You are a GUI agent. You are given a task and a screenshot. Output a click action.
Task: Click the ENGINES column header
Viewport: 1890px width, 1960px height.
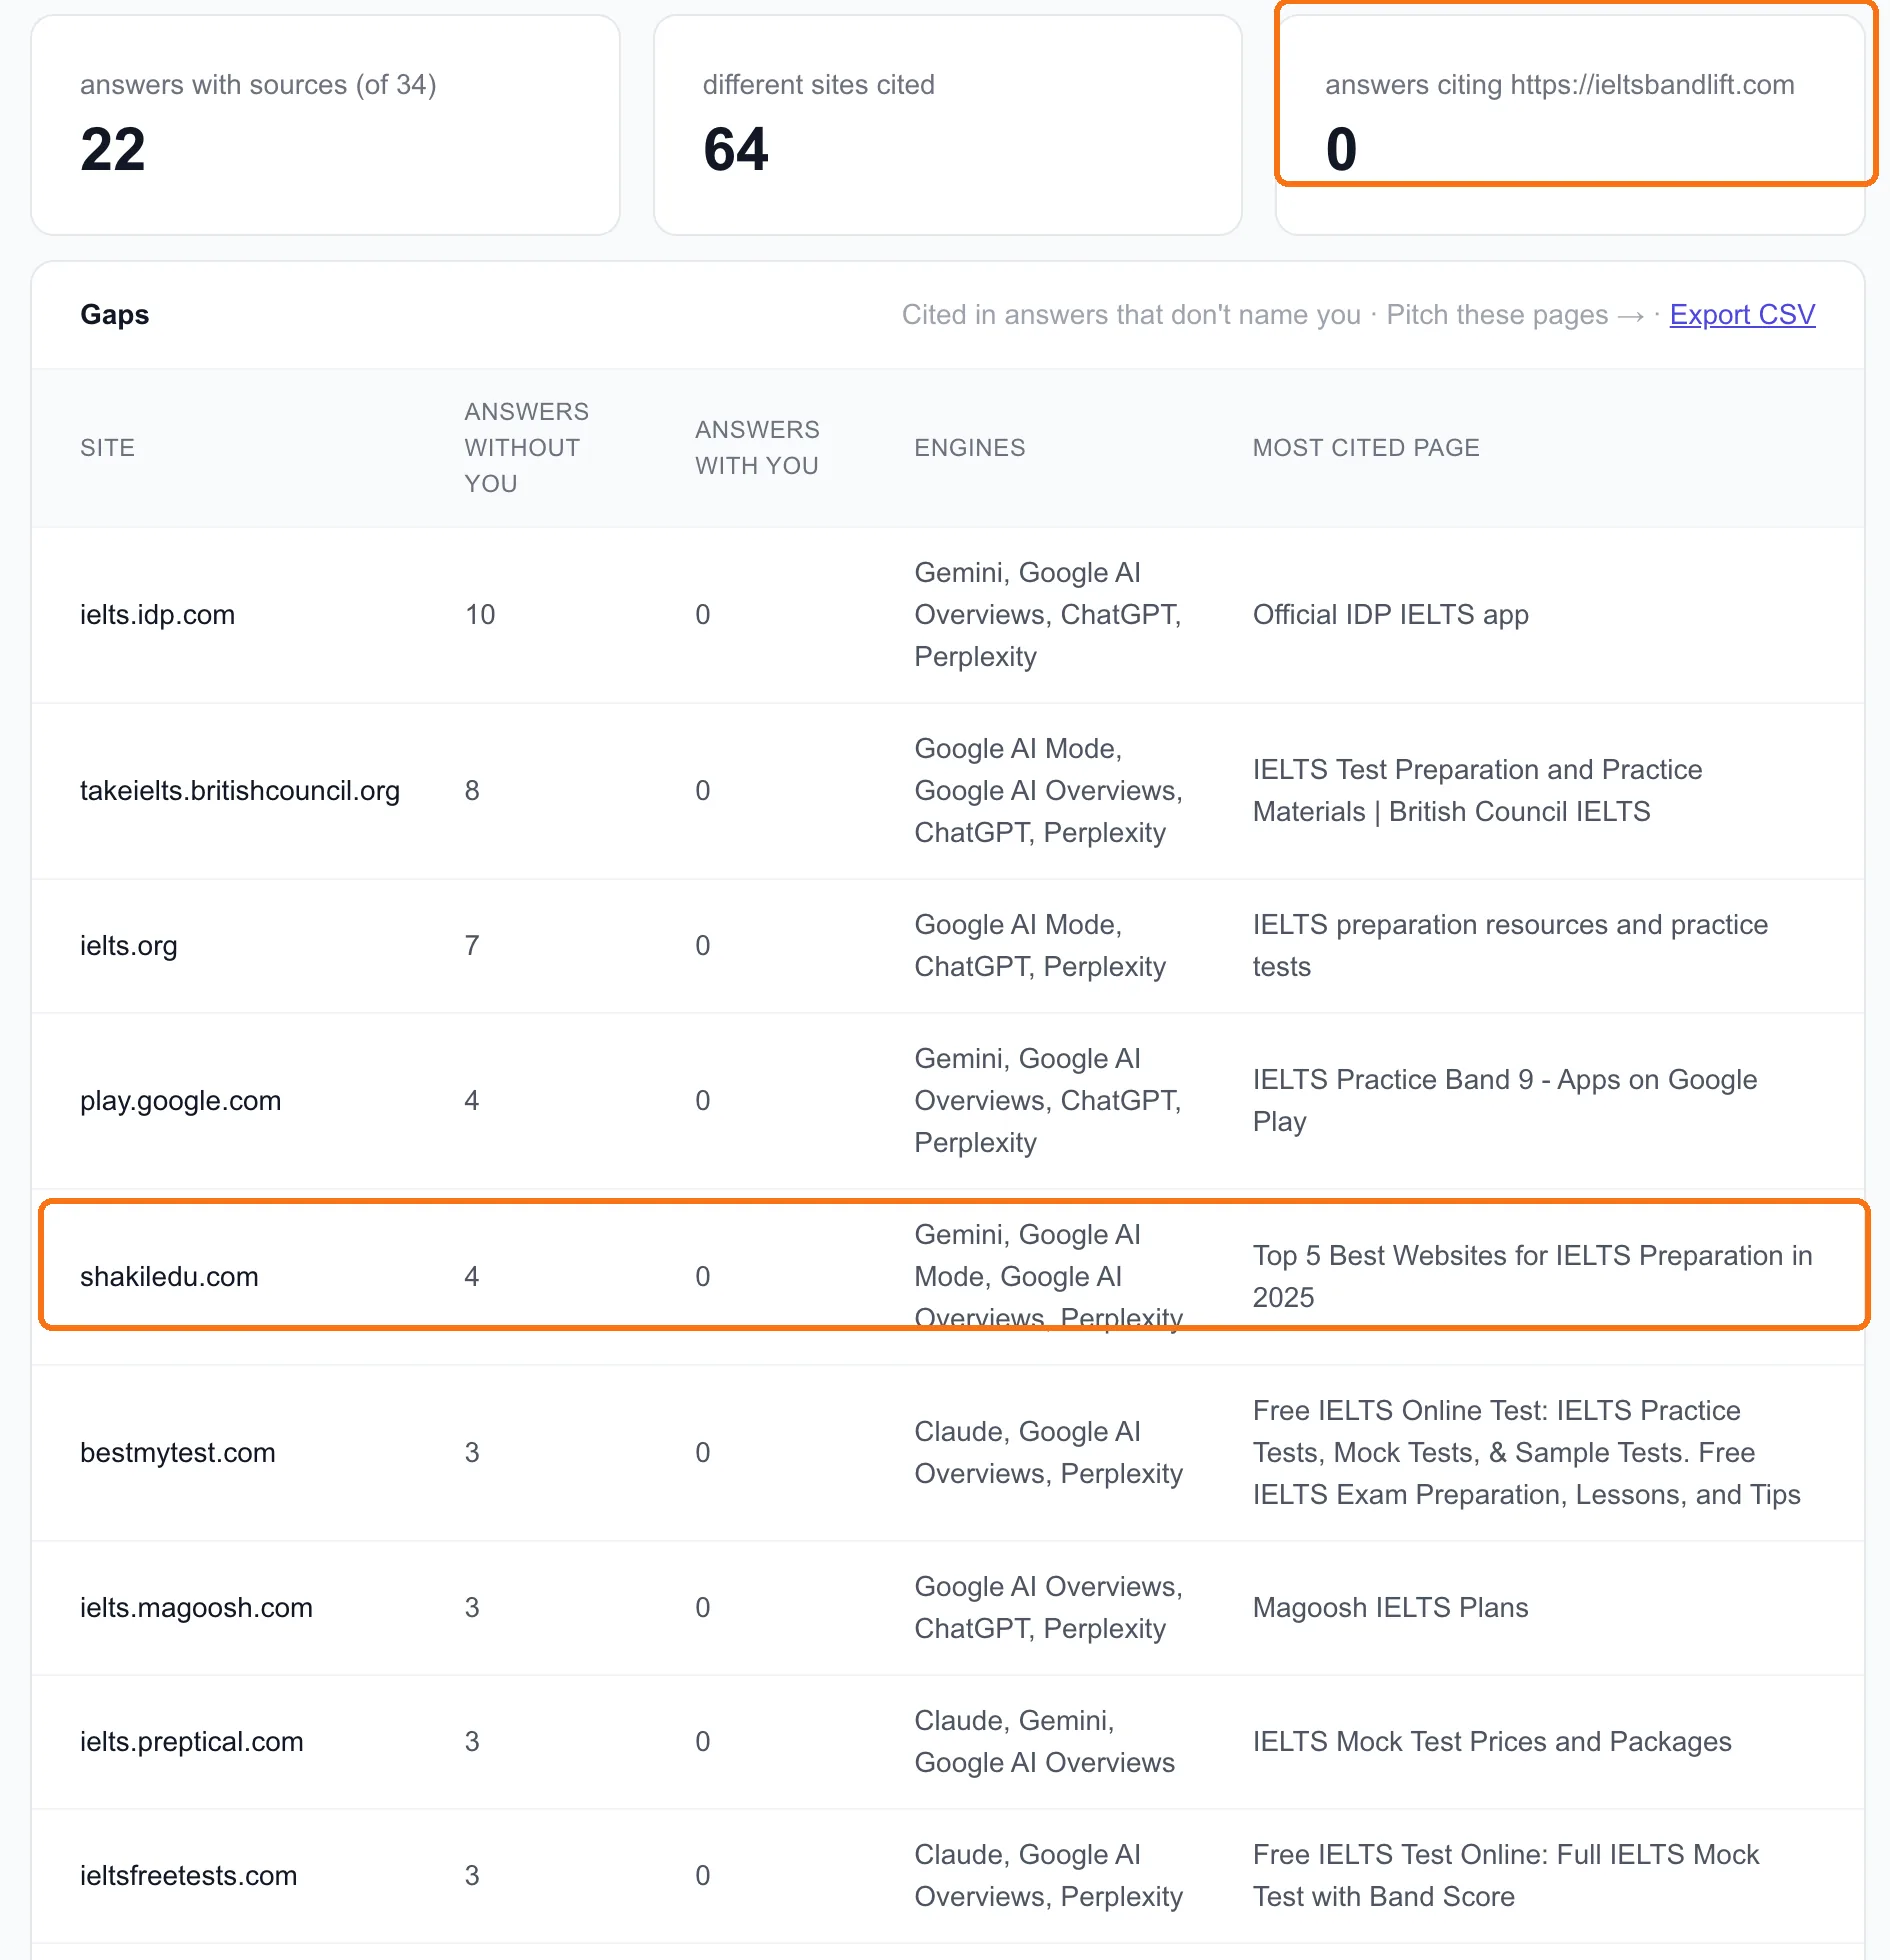[x=969, y=447]
